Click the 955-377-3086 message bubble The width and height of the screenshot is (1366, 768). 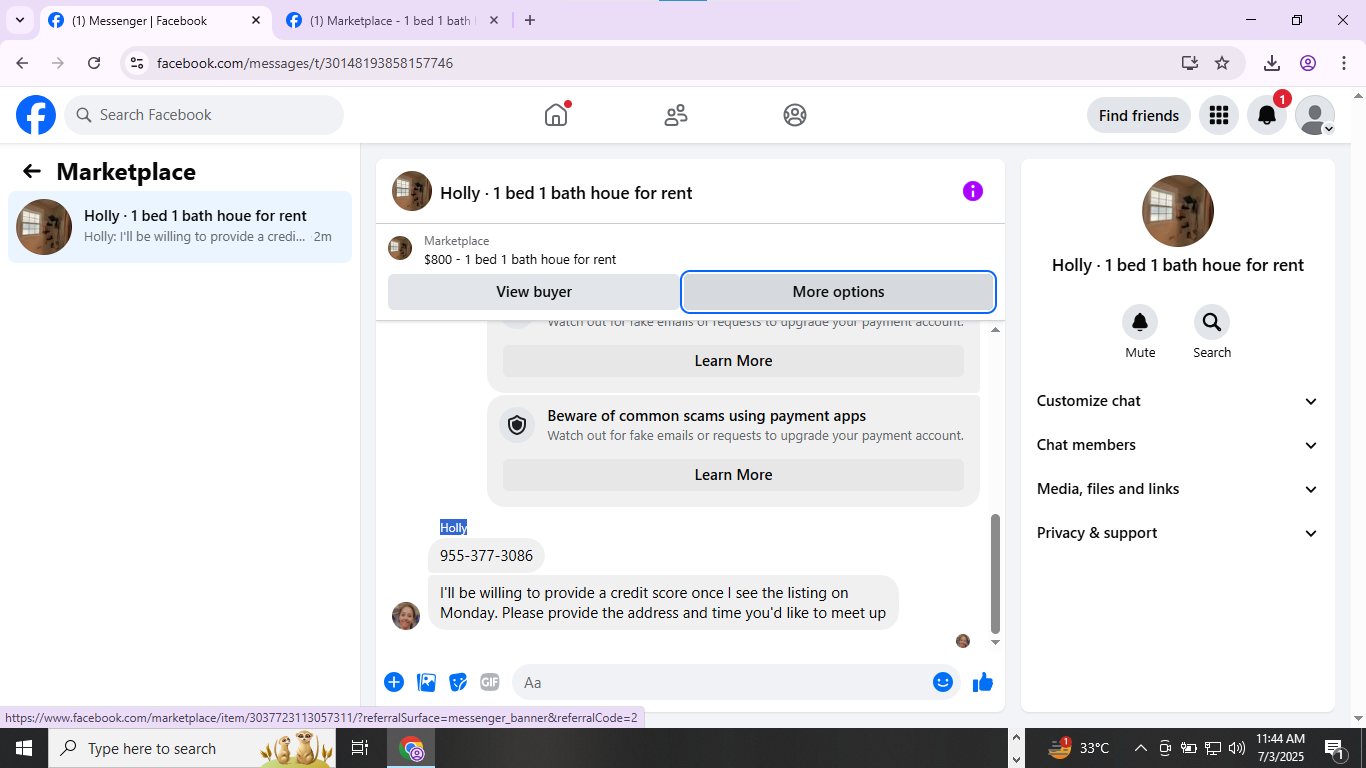click(x=486, y=556)
